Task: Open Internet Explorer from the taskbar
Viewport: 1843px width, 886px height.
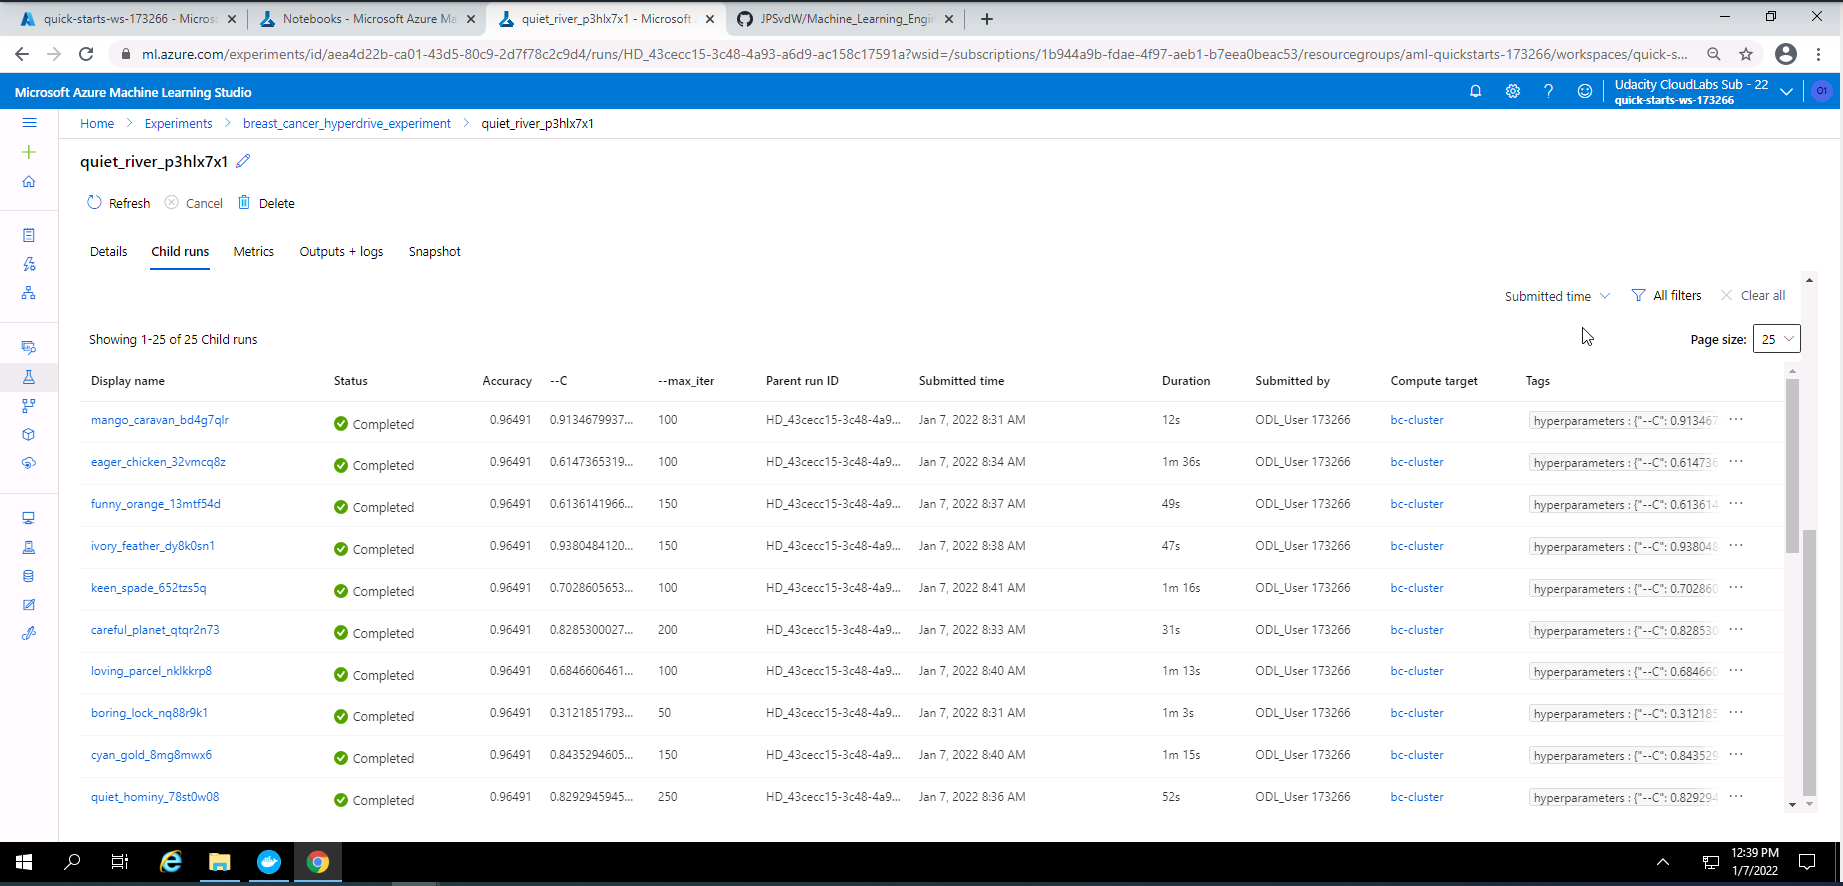Action: pyautogui.click(x=171, y=862)
